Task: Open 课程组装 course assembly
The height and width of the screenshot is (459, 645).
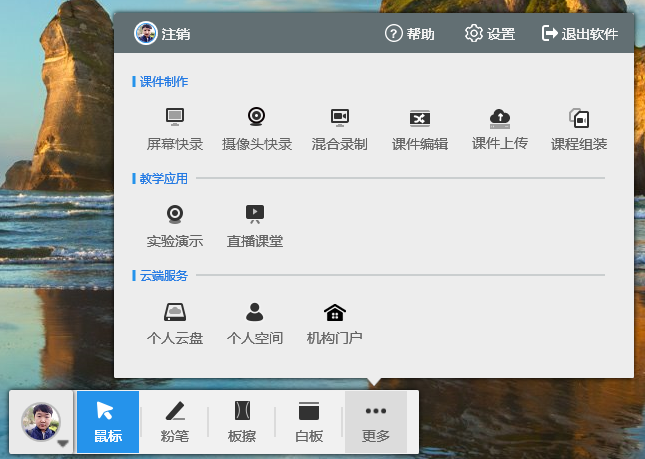Action: pyautogui.click(x=579, y=127)
